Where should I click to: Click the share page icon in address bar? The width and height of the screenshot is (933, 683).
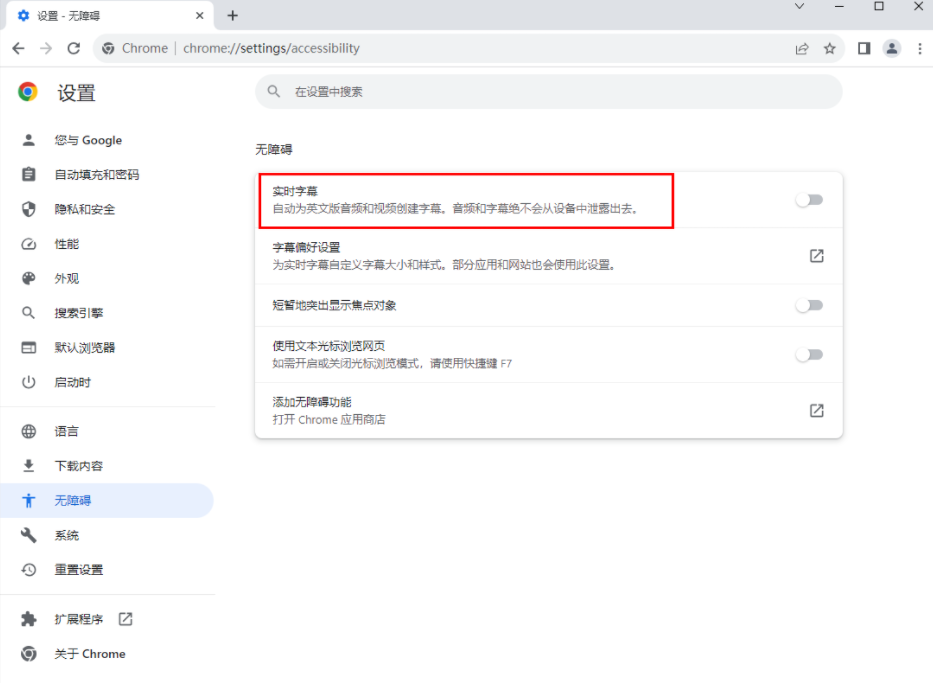(x=802, y=49)
